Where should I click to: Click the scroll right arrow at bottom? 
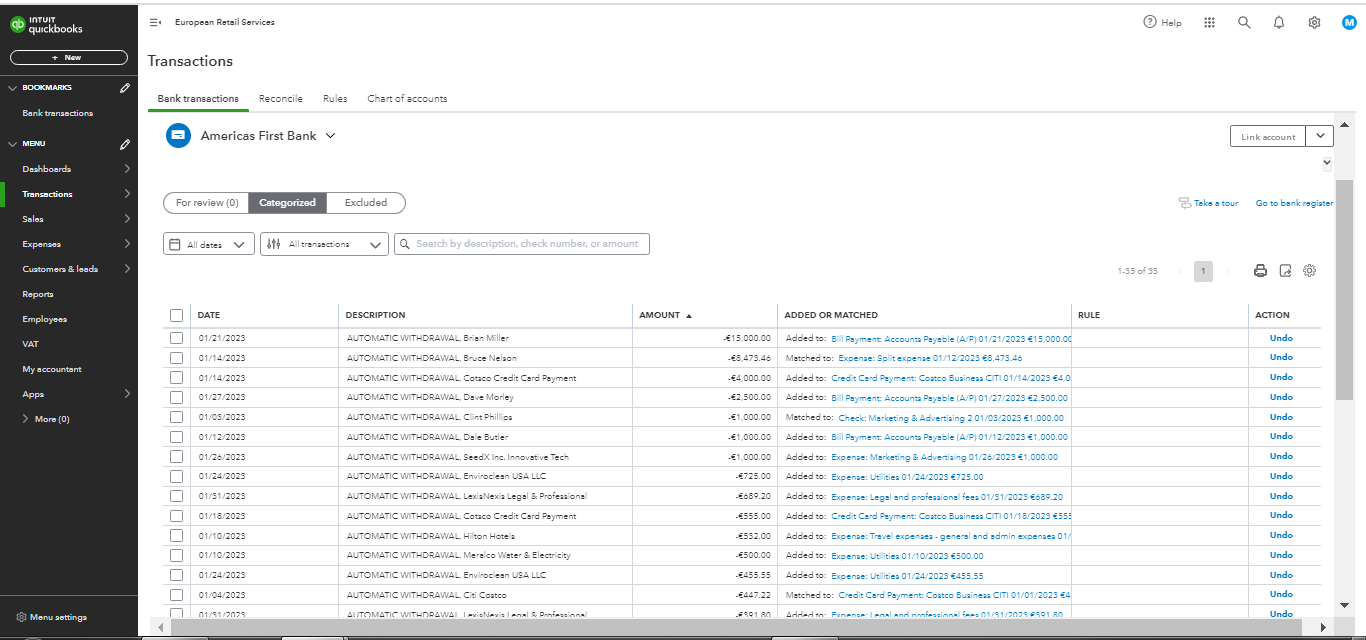point(1323,627)
